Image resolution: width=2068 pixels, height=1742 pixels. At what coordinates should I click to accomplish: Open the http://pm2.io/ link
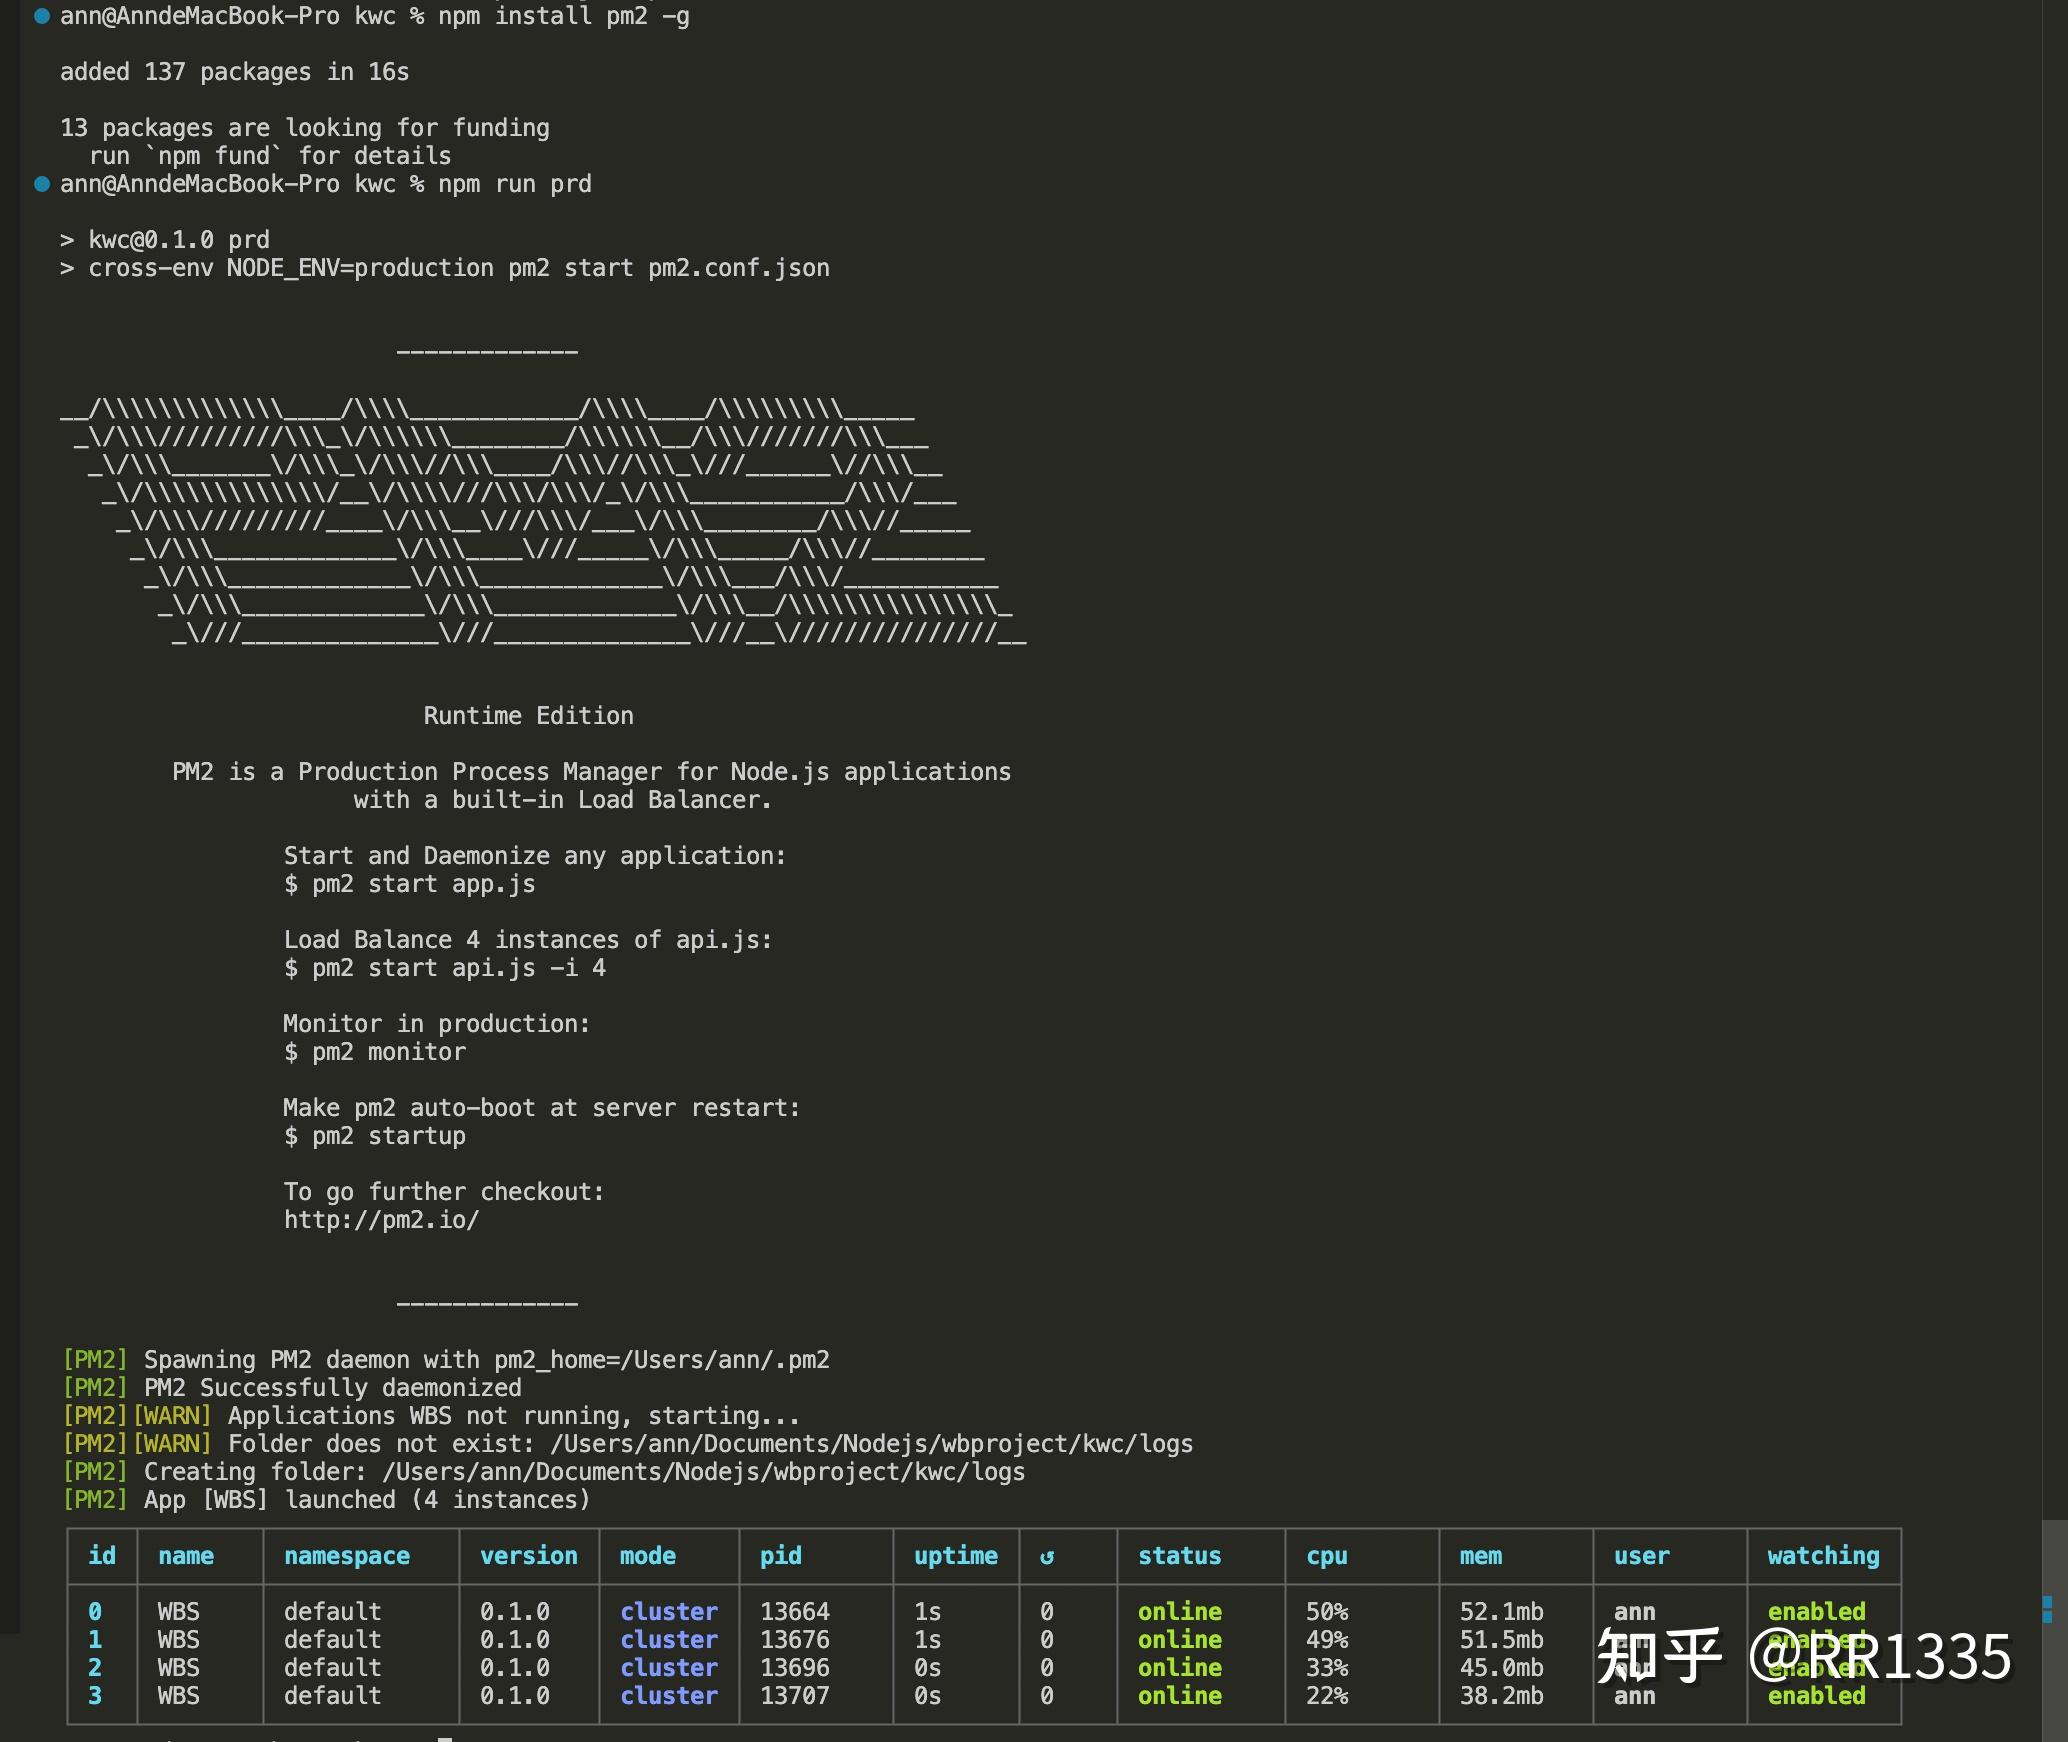click(x=381, y=1220)
